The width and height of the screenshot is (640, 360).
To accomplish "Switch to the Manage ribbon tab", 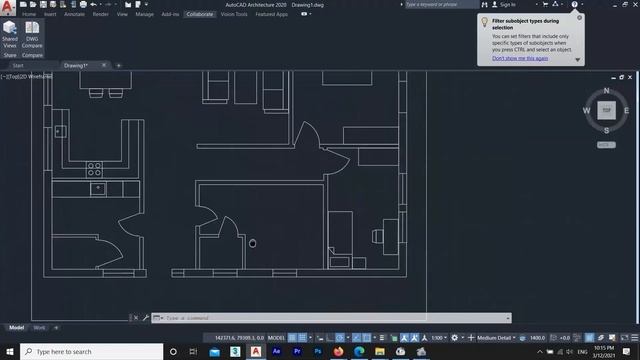I will (144, 14).
